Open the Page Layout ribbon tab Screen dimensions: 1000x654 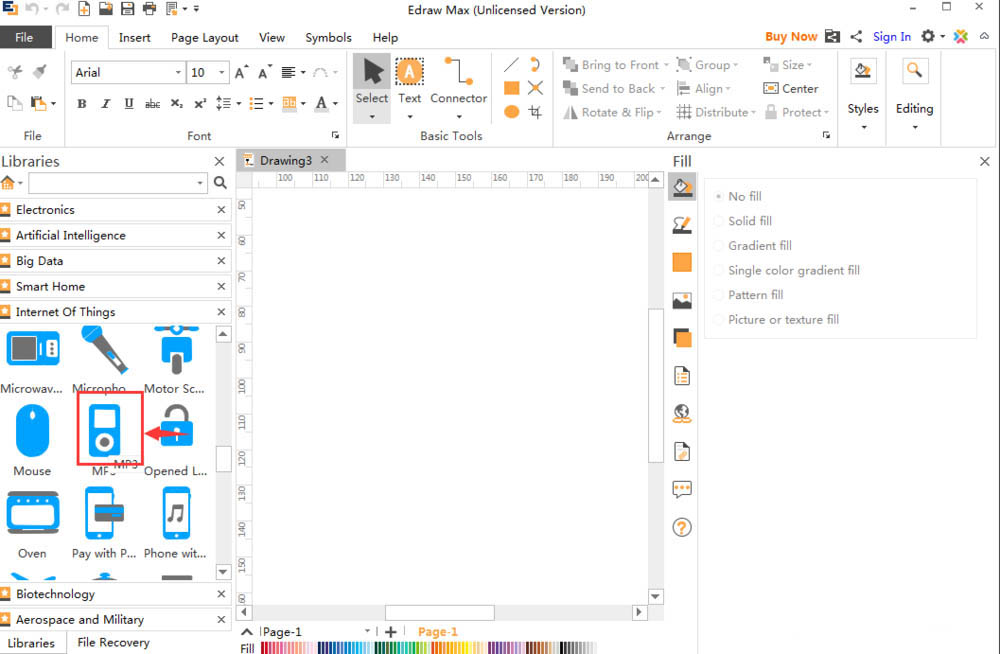coord(204,38)
